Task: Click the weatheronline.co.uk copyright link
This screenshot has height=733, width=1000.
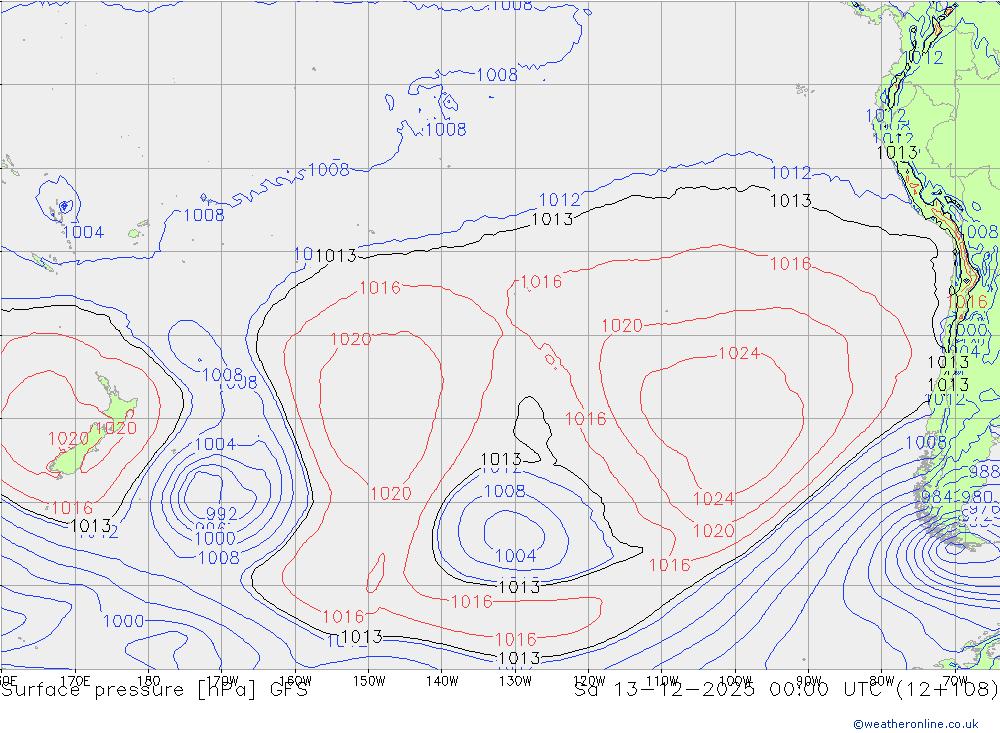Action: 916,724
